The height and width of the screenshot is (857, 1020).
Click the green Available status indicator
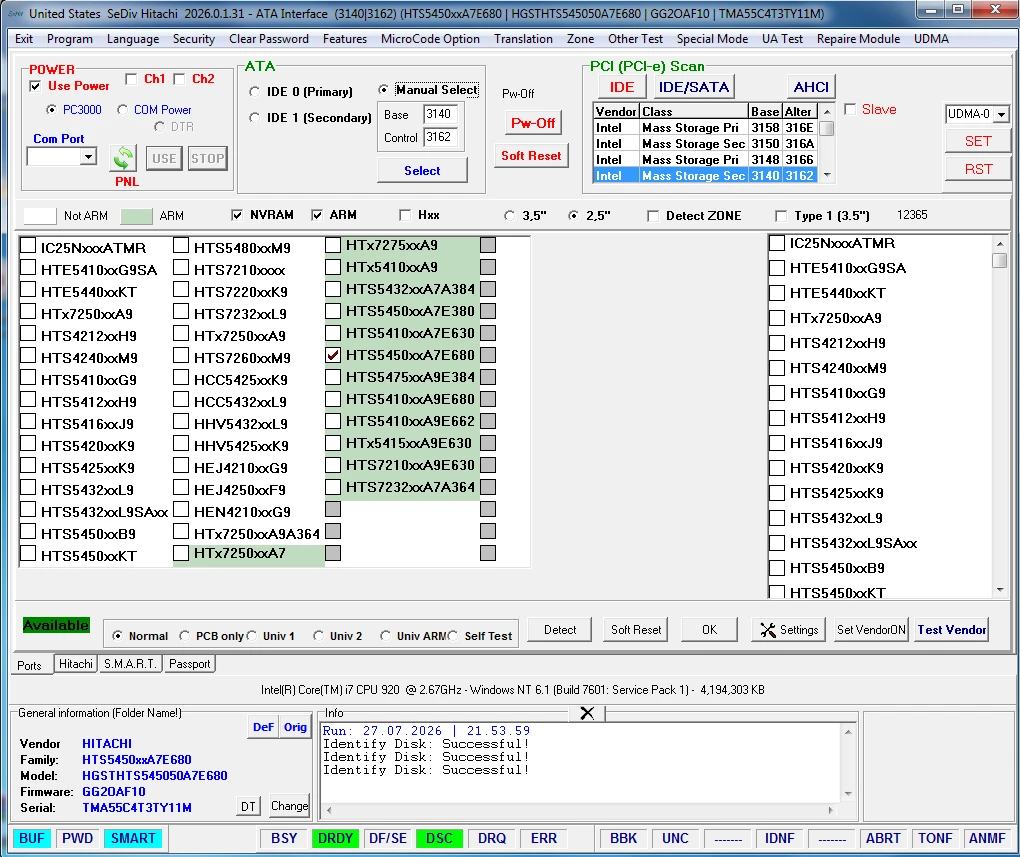tap(56, 625)
